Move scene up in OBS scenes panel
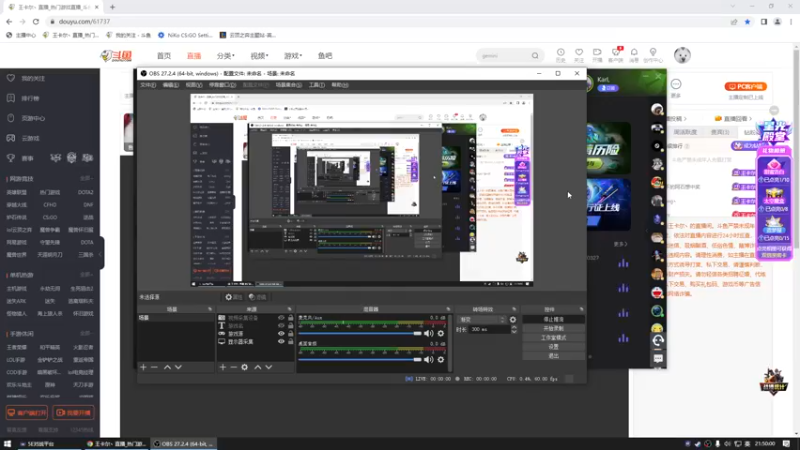Image resolution: width=800 pixels, height=450 pixels. click(x=167, y=367)
